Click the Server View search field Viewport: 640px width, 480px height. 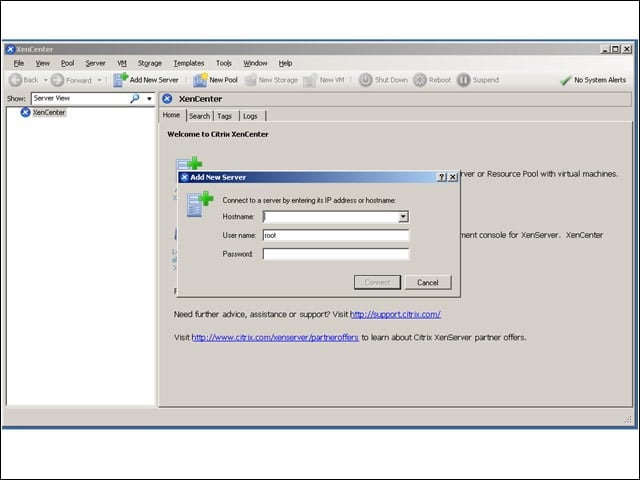(x=80, y=98)
